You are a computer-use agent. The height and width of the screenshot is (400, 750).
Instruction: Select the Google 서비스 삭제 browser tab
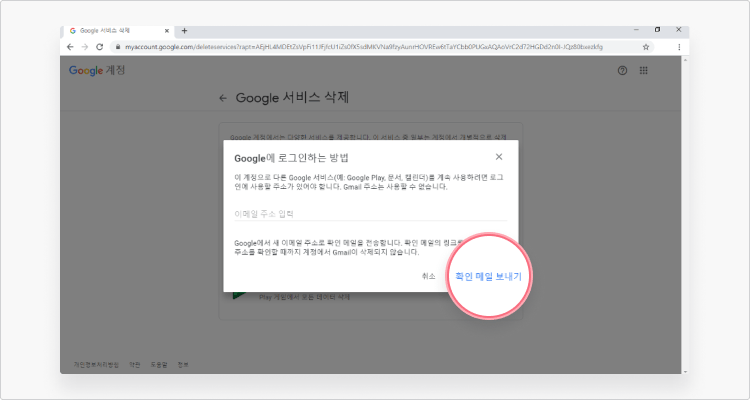[118, 31]
